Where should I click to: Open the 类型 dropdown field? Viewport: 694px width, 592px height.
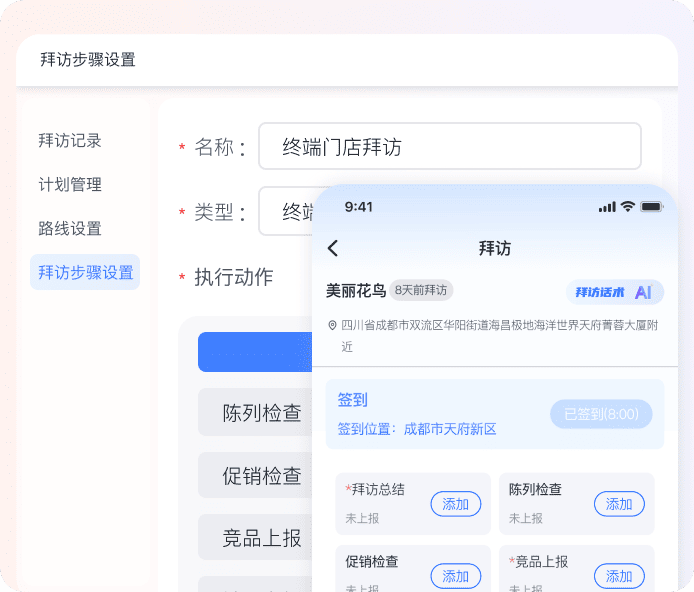(x=285, y=211)
